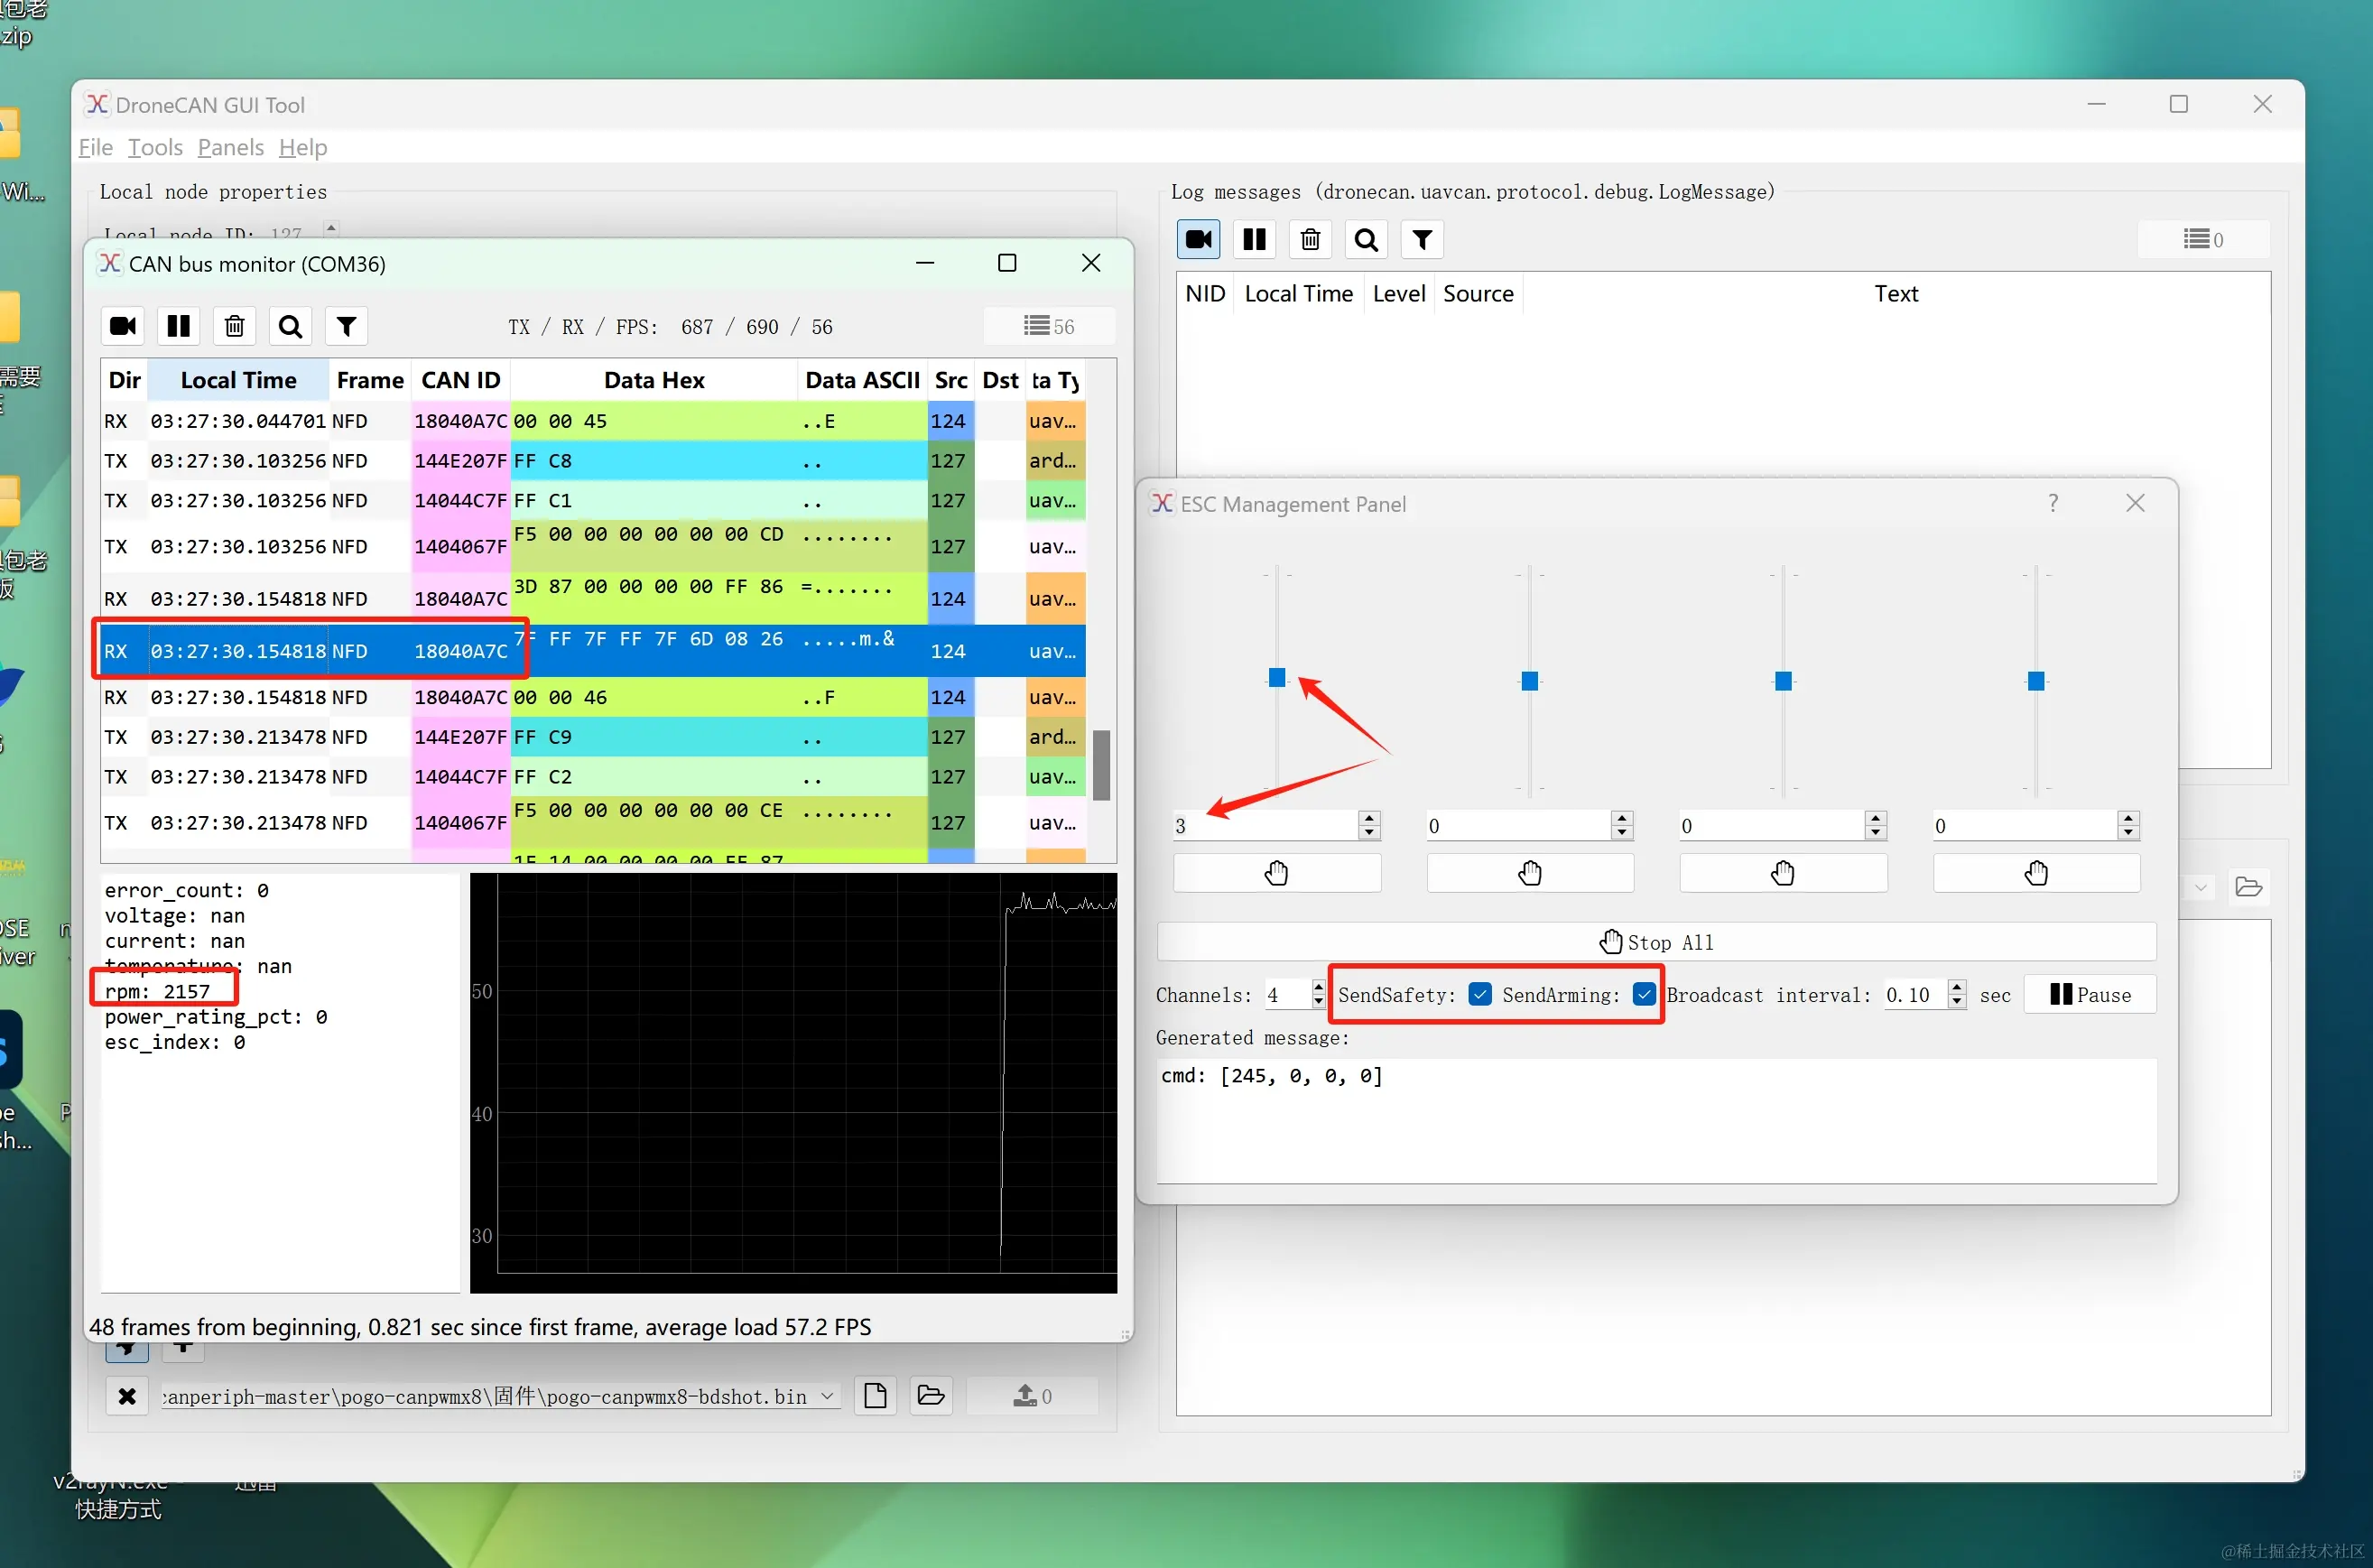Pause the CAN bus monitor capture

179,326
